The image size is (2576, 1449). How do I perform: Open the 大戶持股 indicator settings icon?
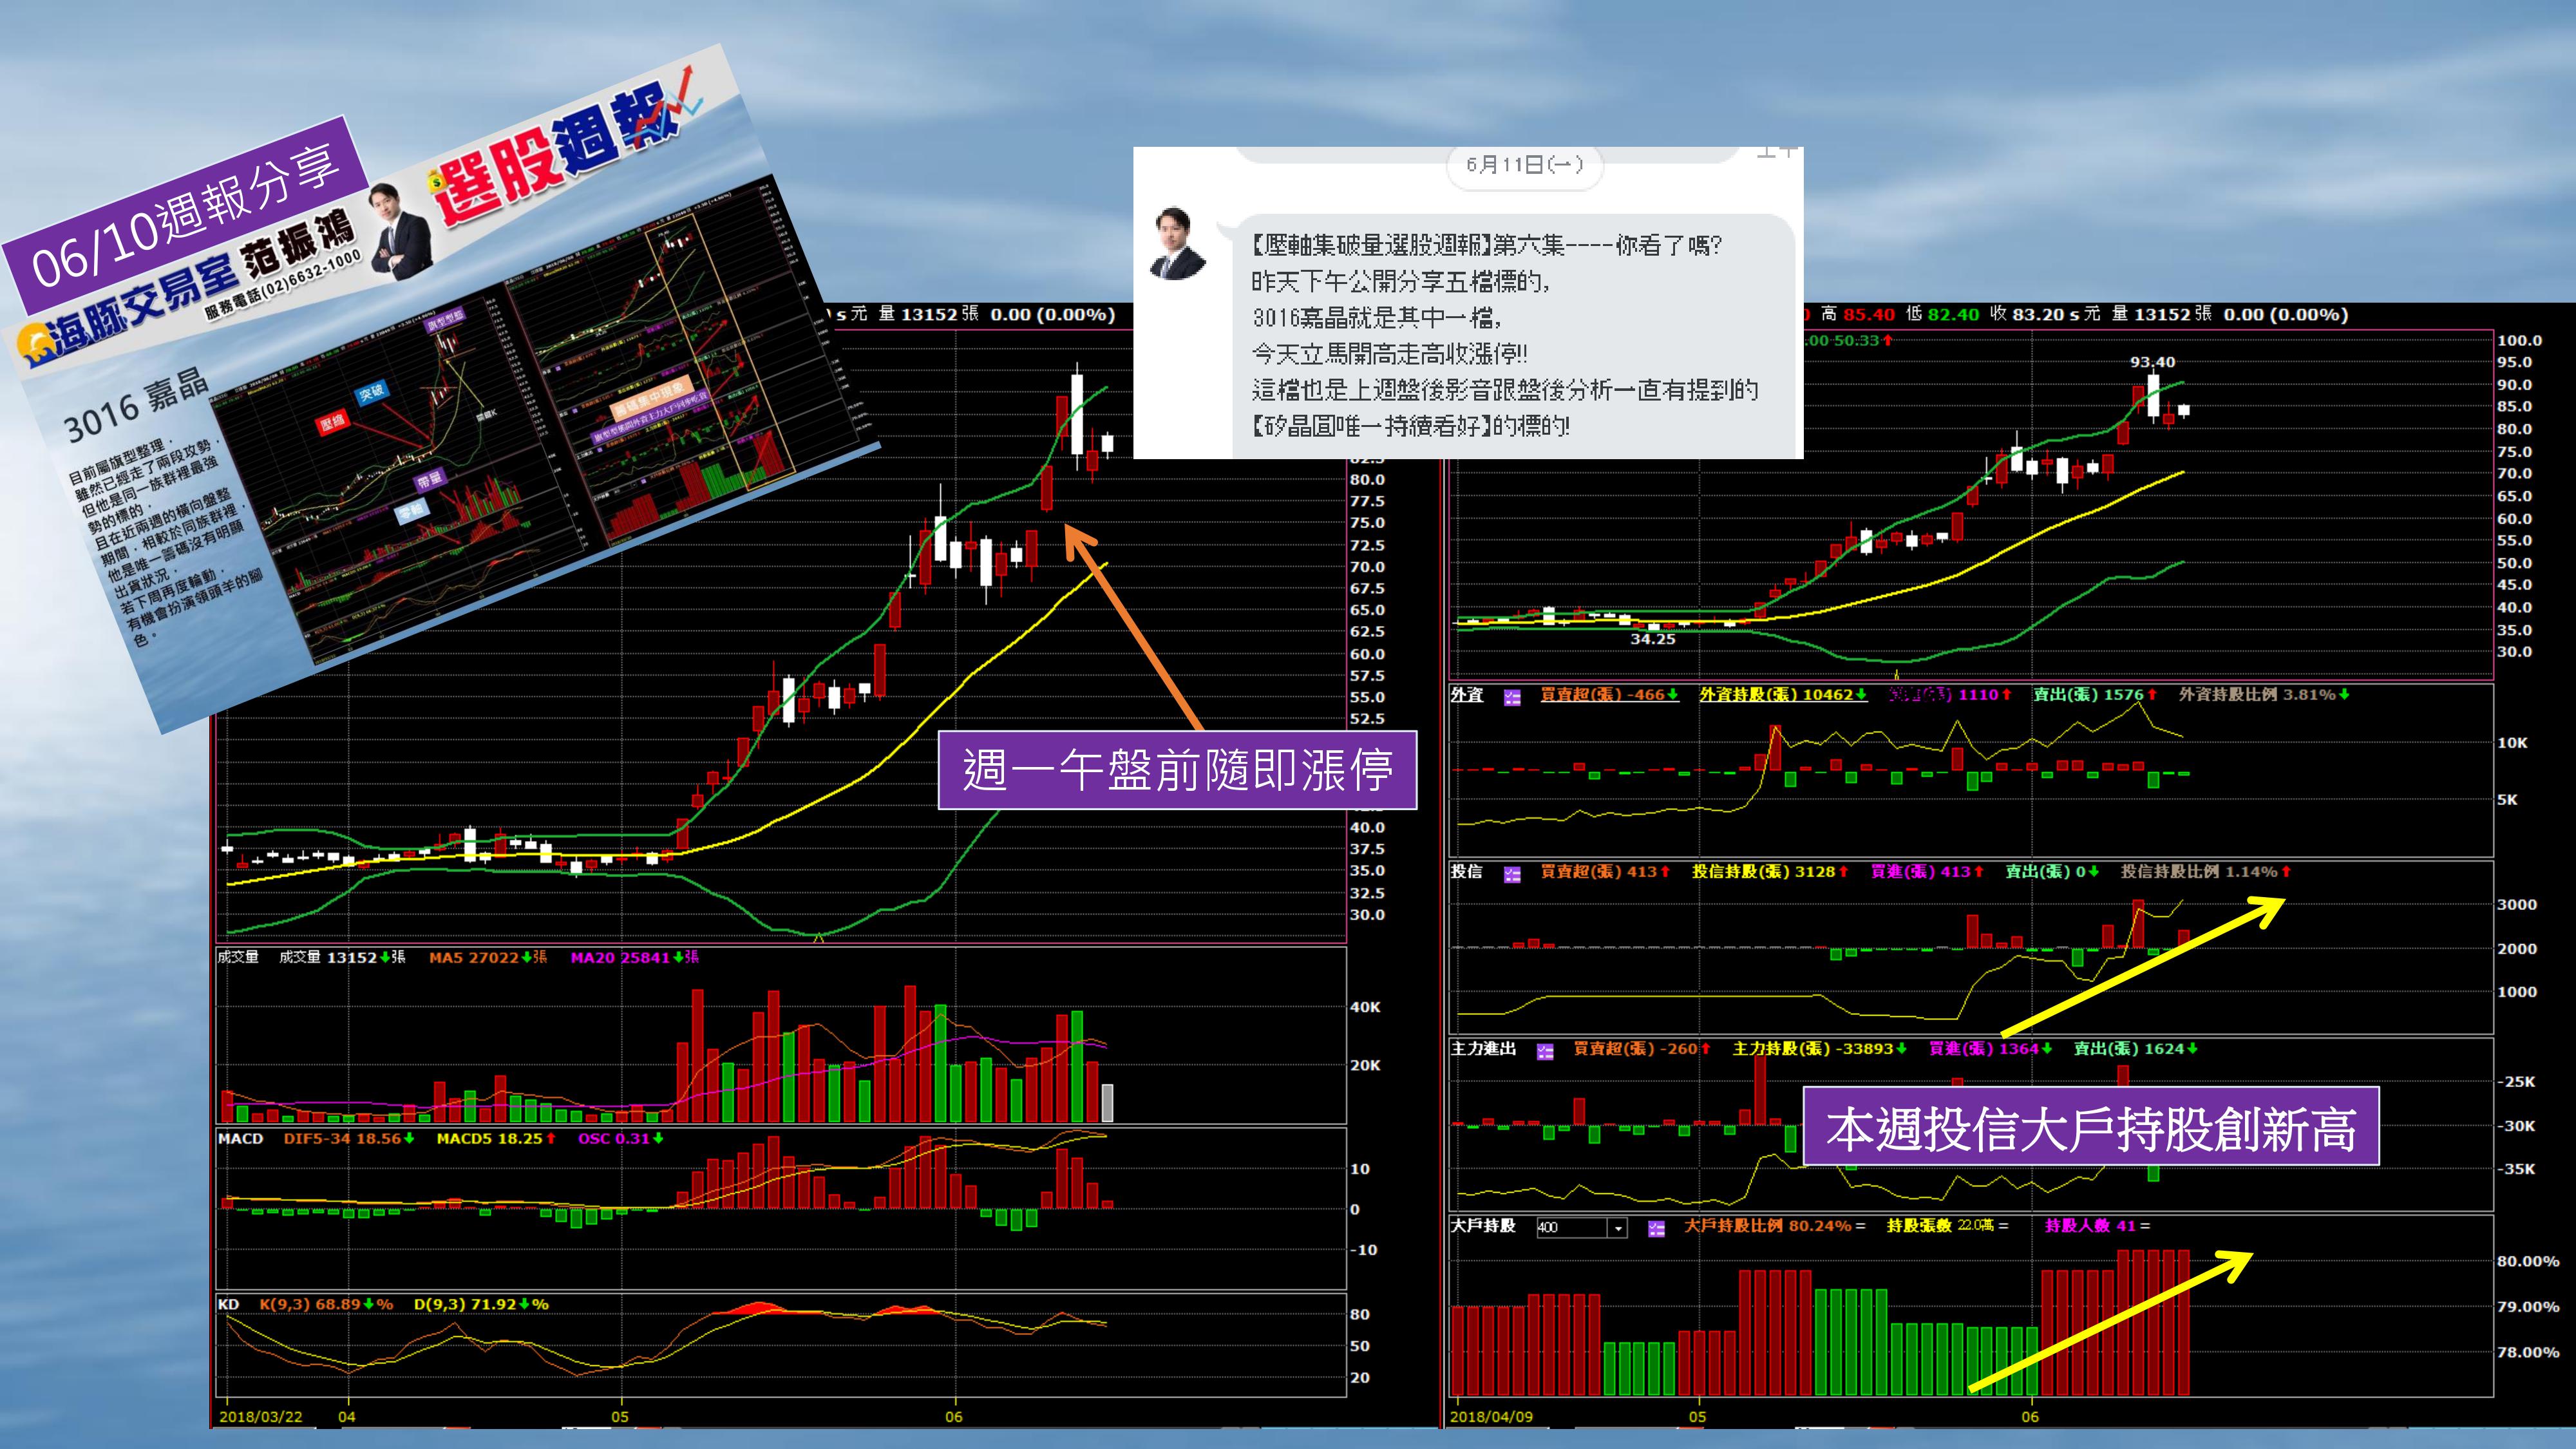click(1656, 1228)
